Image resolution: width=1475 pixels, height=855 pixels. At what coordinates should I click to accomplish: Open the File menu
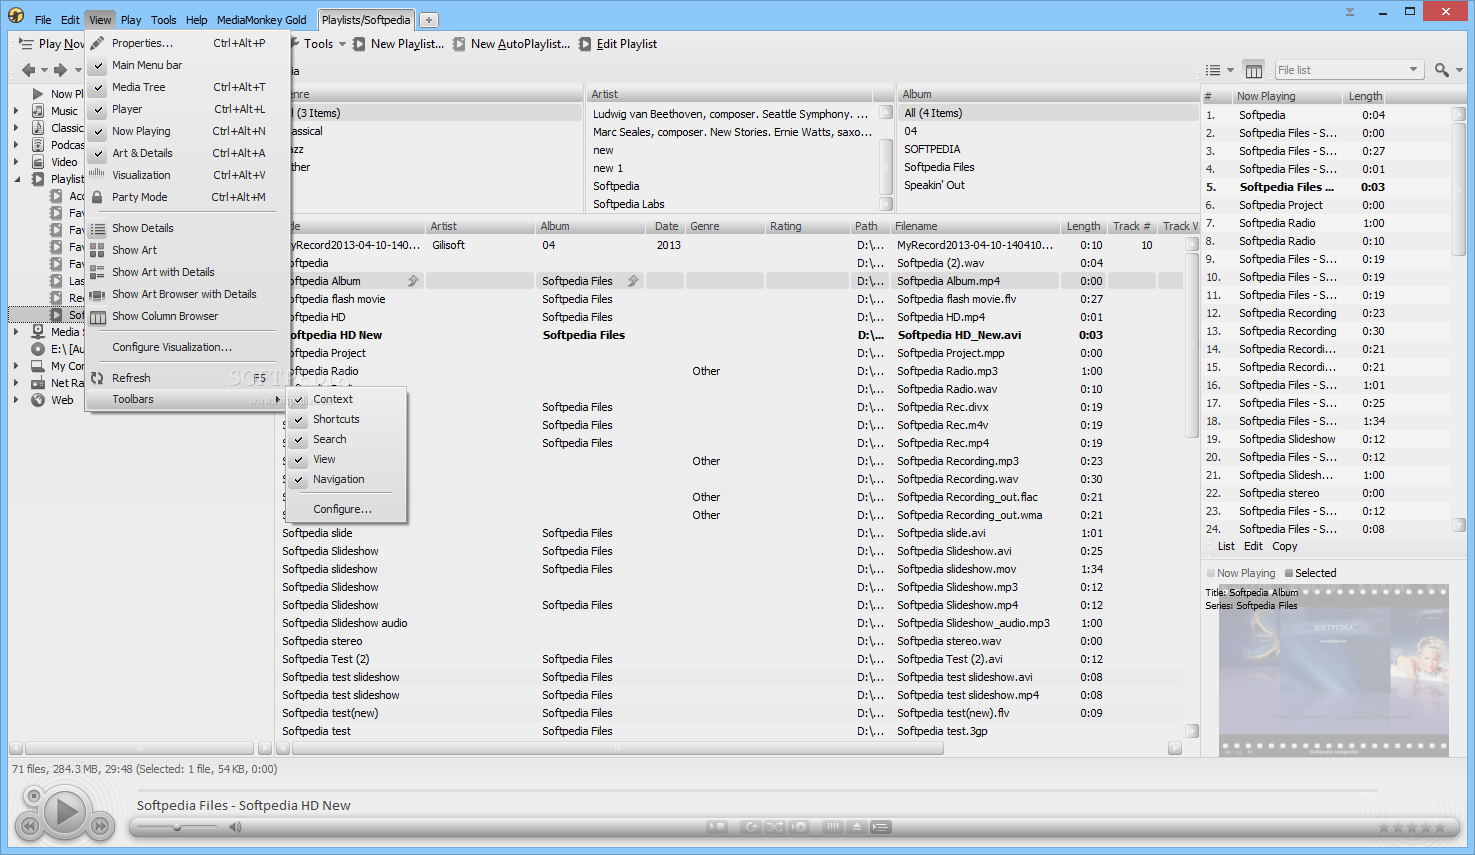click(x=43, y=20)
